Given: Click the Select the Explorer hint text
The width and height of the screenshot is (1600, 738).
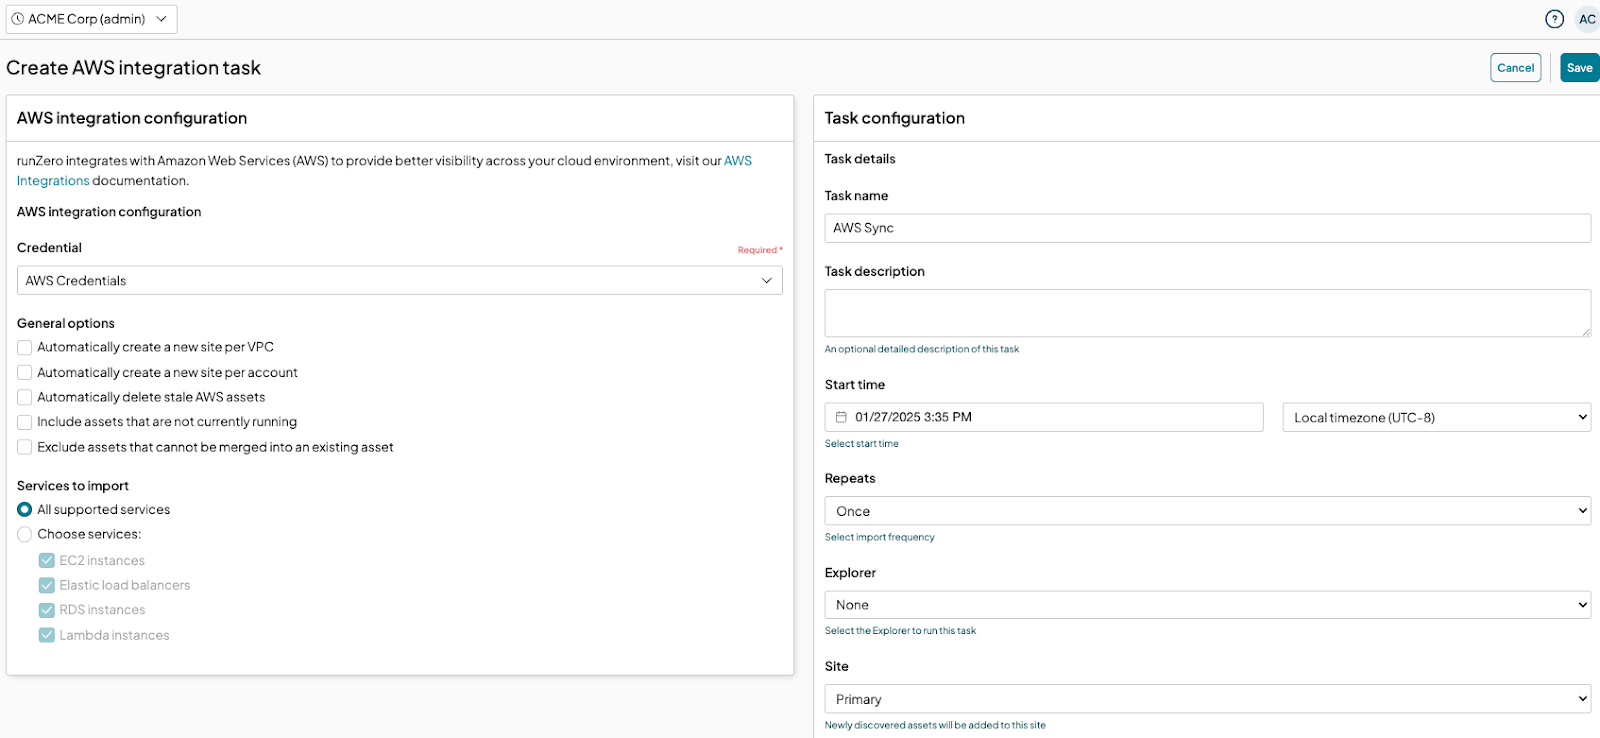Looking at the screenshot, I should pos(900,631).
